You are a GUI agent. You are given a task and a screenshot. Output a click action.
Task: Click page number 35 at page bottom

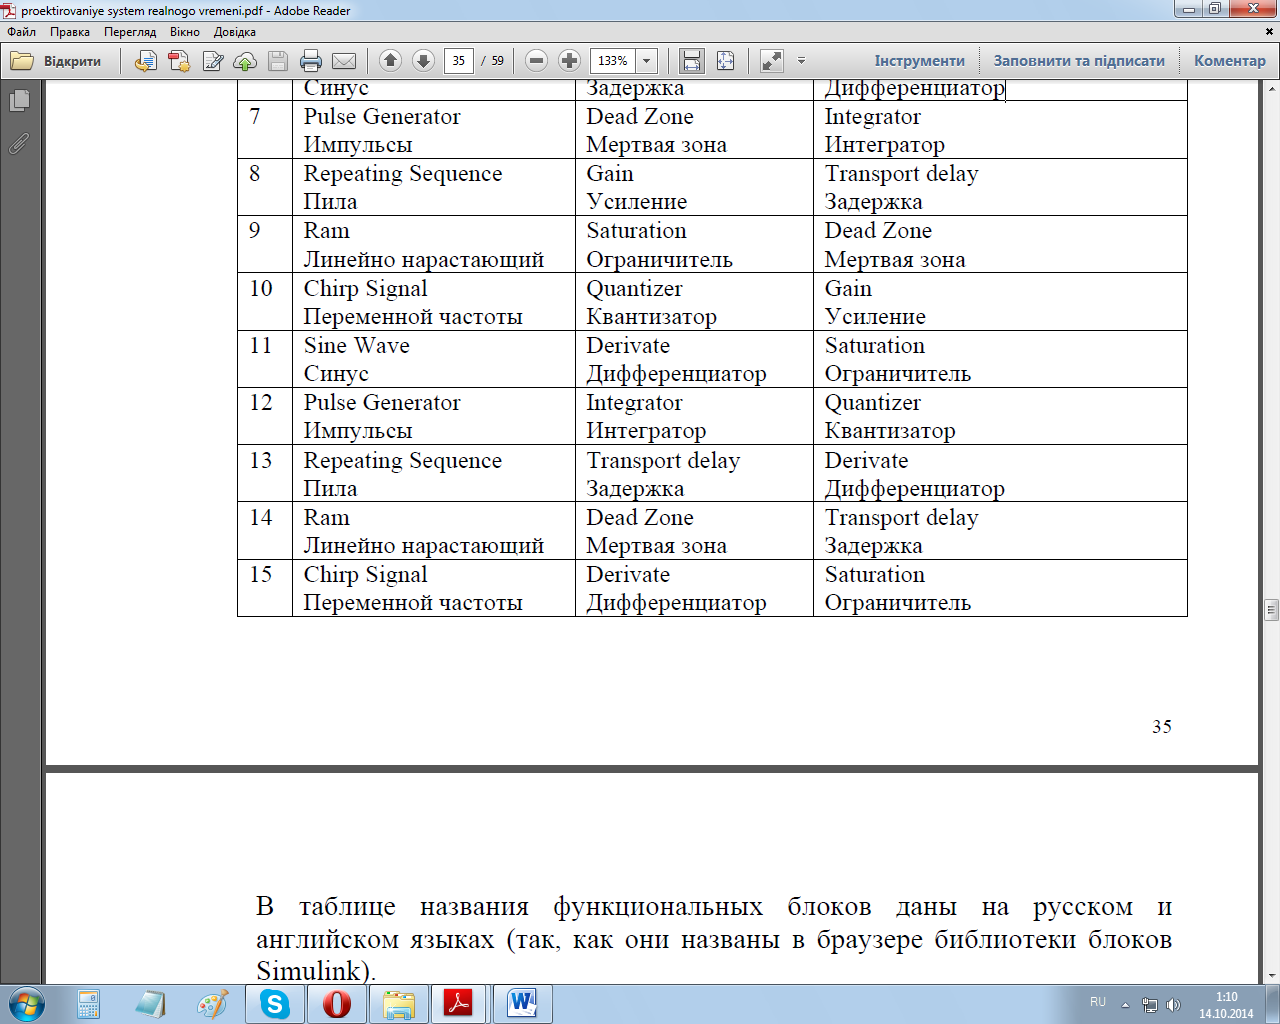[x=1162, y=726]
